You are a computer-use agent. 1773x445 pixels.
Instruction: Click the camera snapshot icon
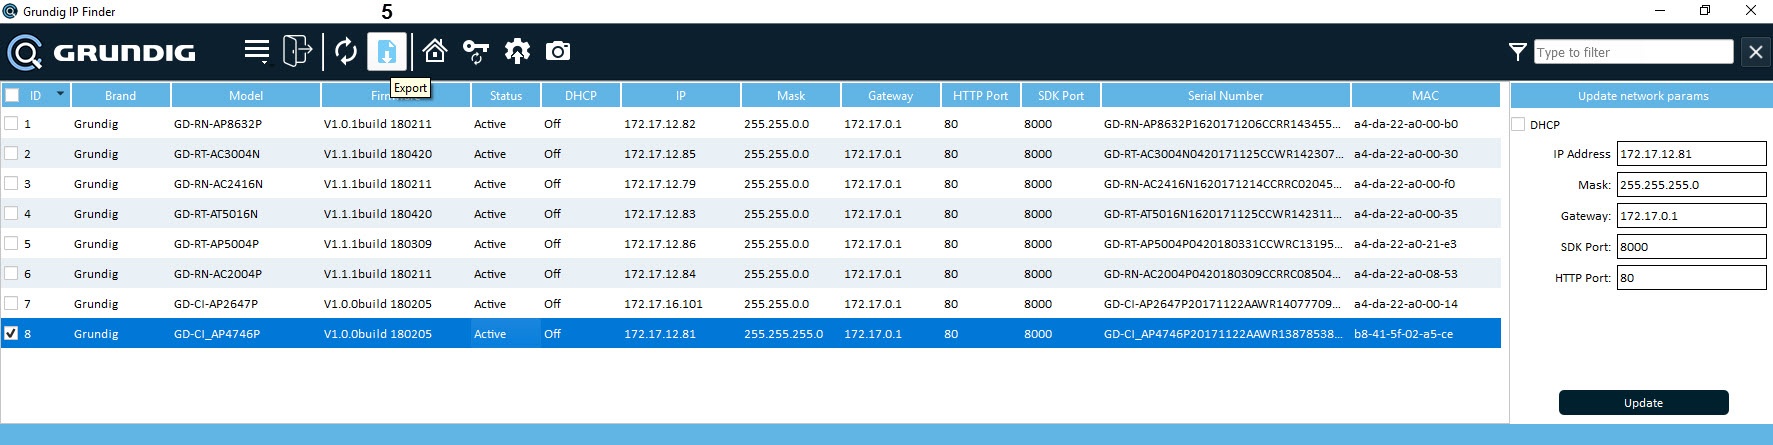[558, 51]
